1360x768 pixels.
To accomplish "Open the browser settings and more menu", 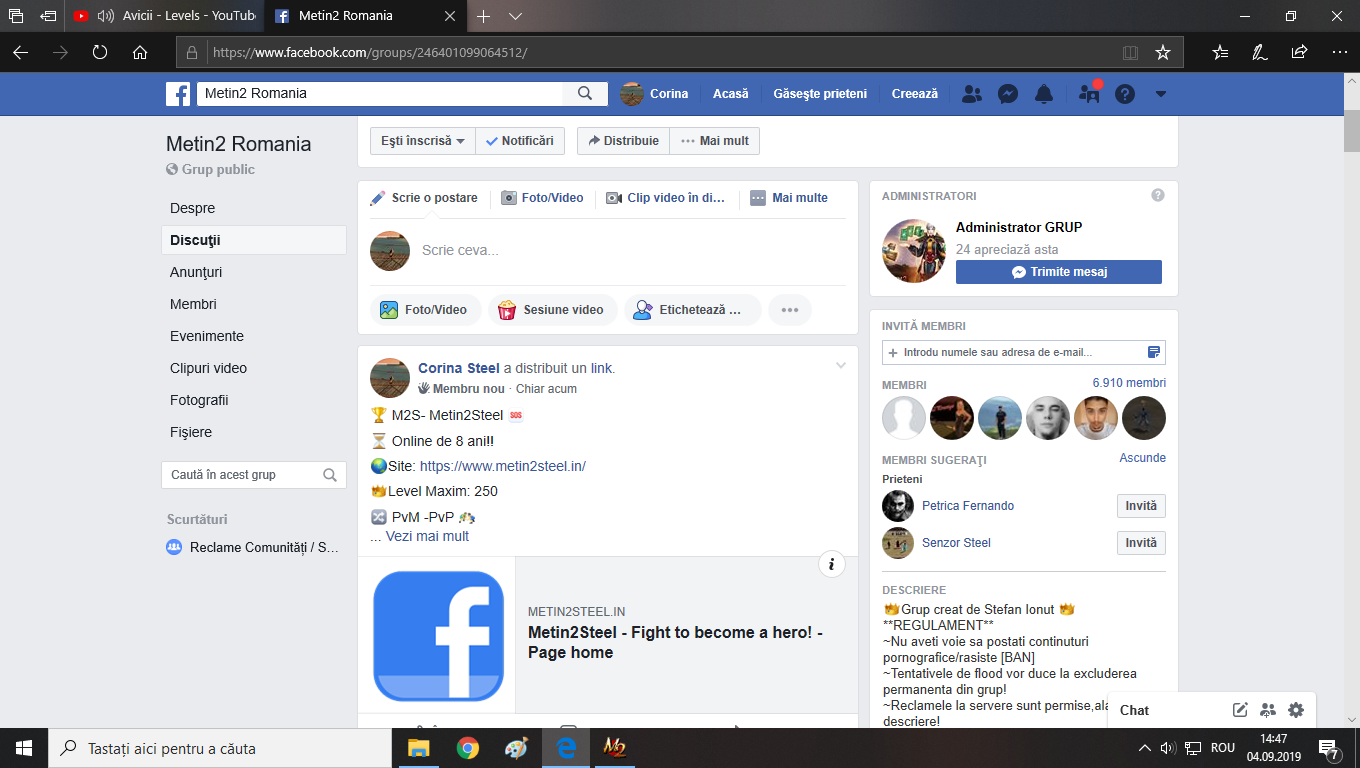I will 1339,52.
